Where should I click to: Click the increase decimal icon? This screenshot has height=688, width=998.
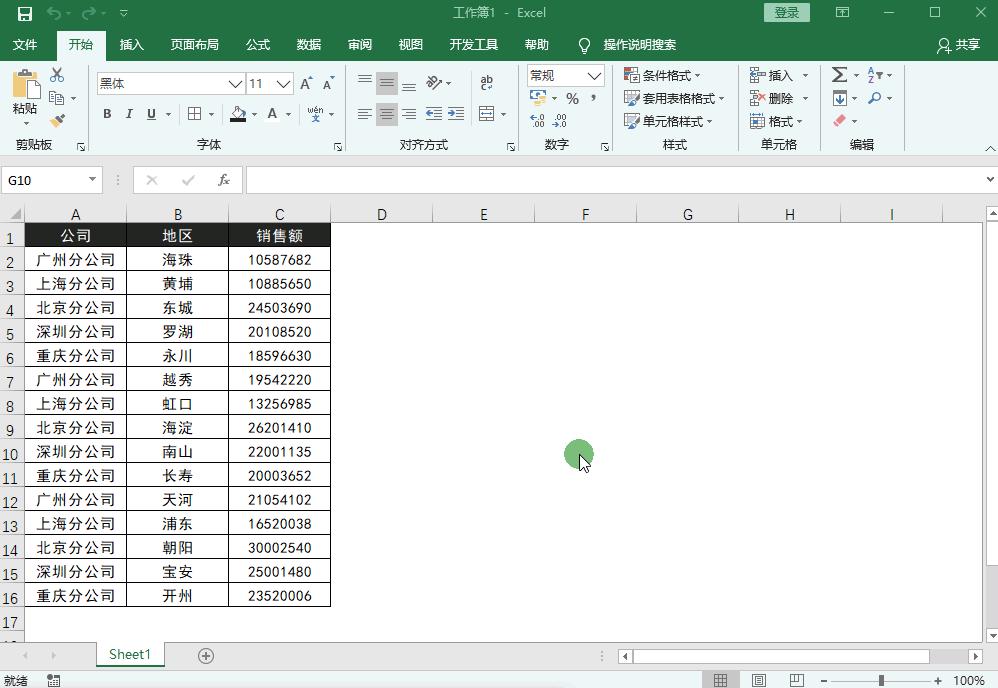537,119
